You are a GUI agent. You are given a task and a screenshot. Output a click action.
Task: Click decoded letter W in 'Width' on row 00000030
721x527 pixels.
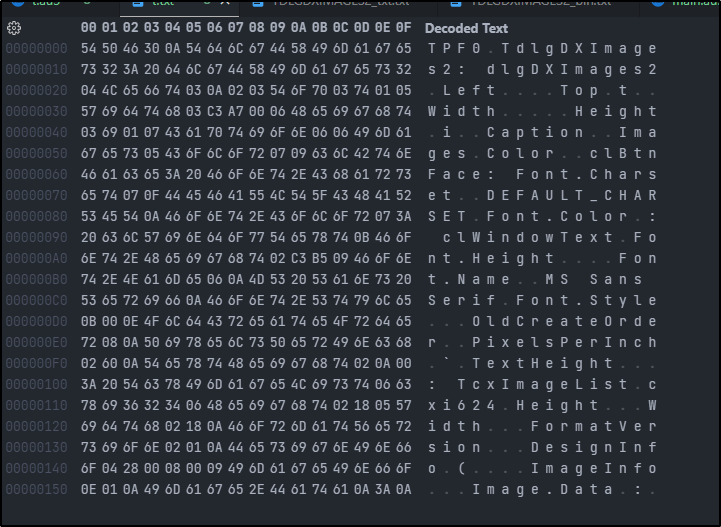[x=432, y=111]
